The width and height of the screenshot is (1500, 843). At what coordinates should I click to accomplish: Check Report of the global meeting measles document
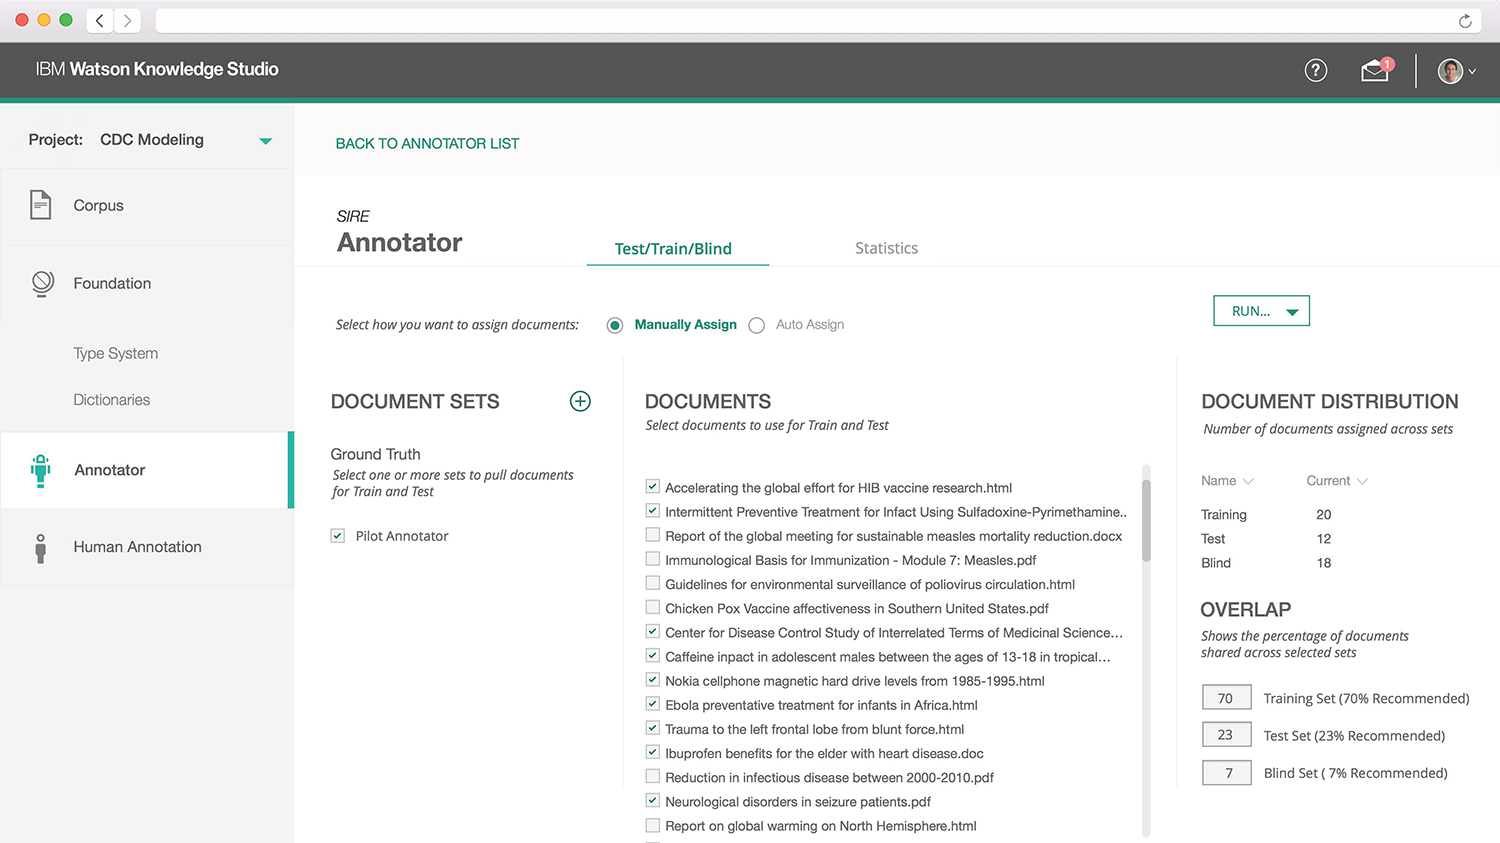653,535
